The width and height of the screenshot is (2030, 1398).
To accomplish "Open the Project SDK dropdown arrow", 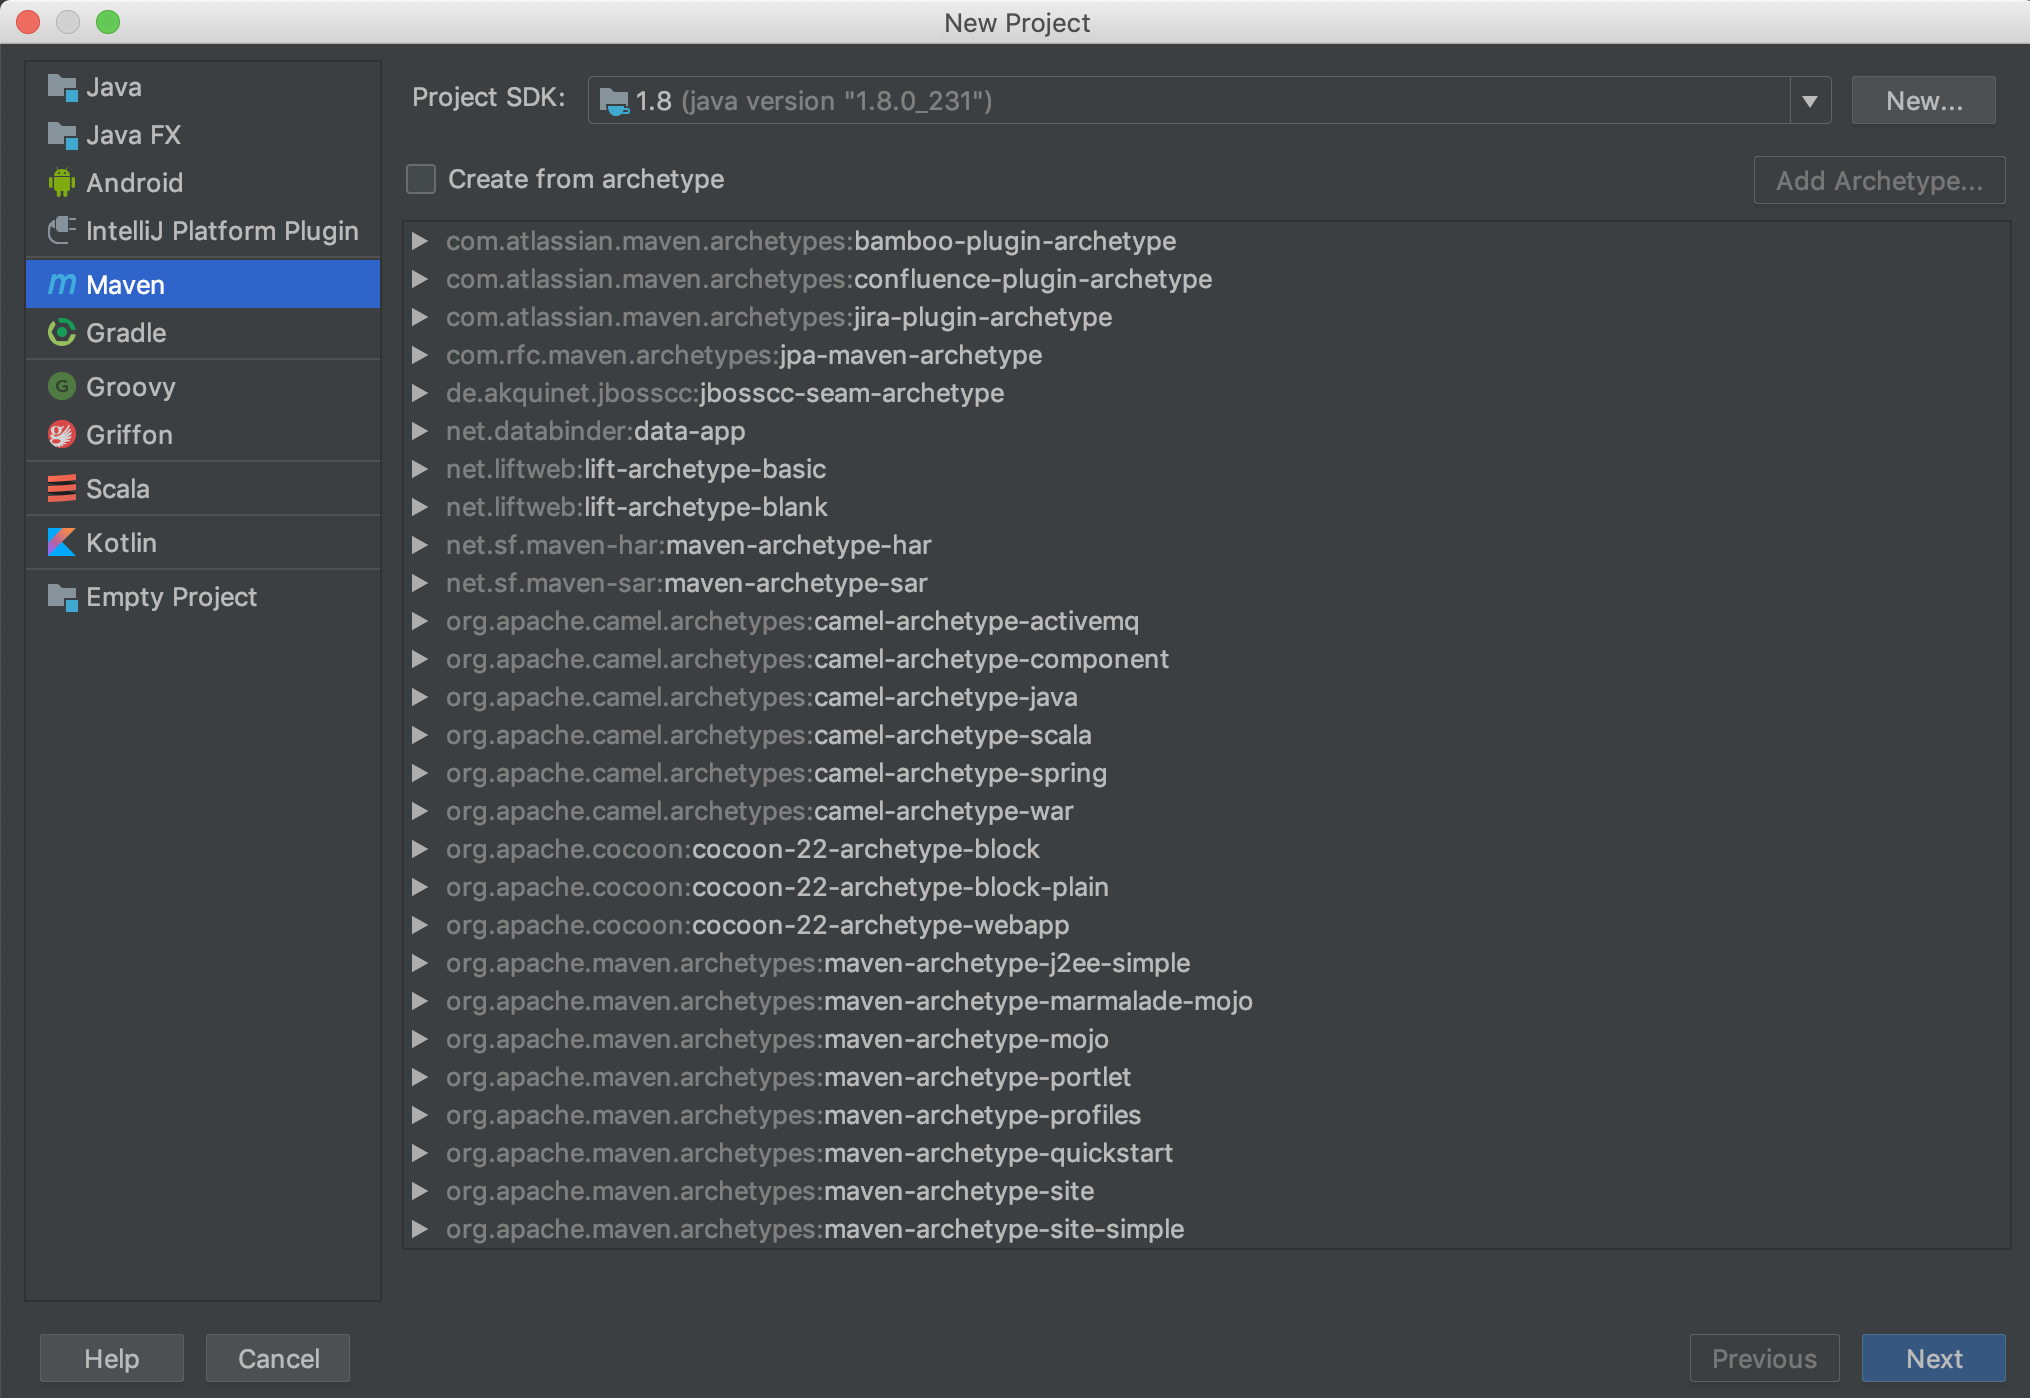I will pyautogui.click(x=1810, y=101).
